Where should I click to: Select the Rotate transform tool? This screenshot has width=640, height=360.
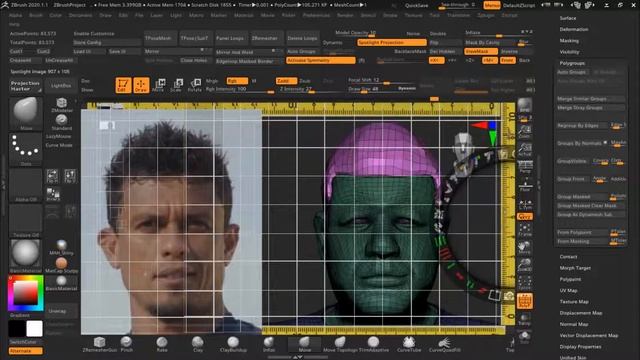click(195, 85)
